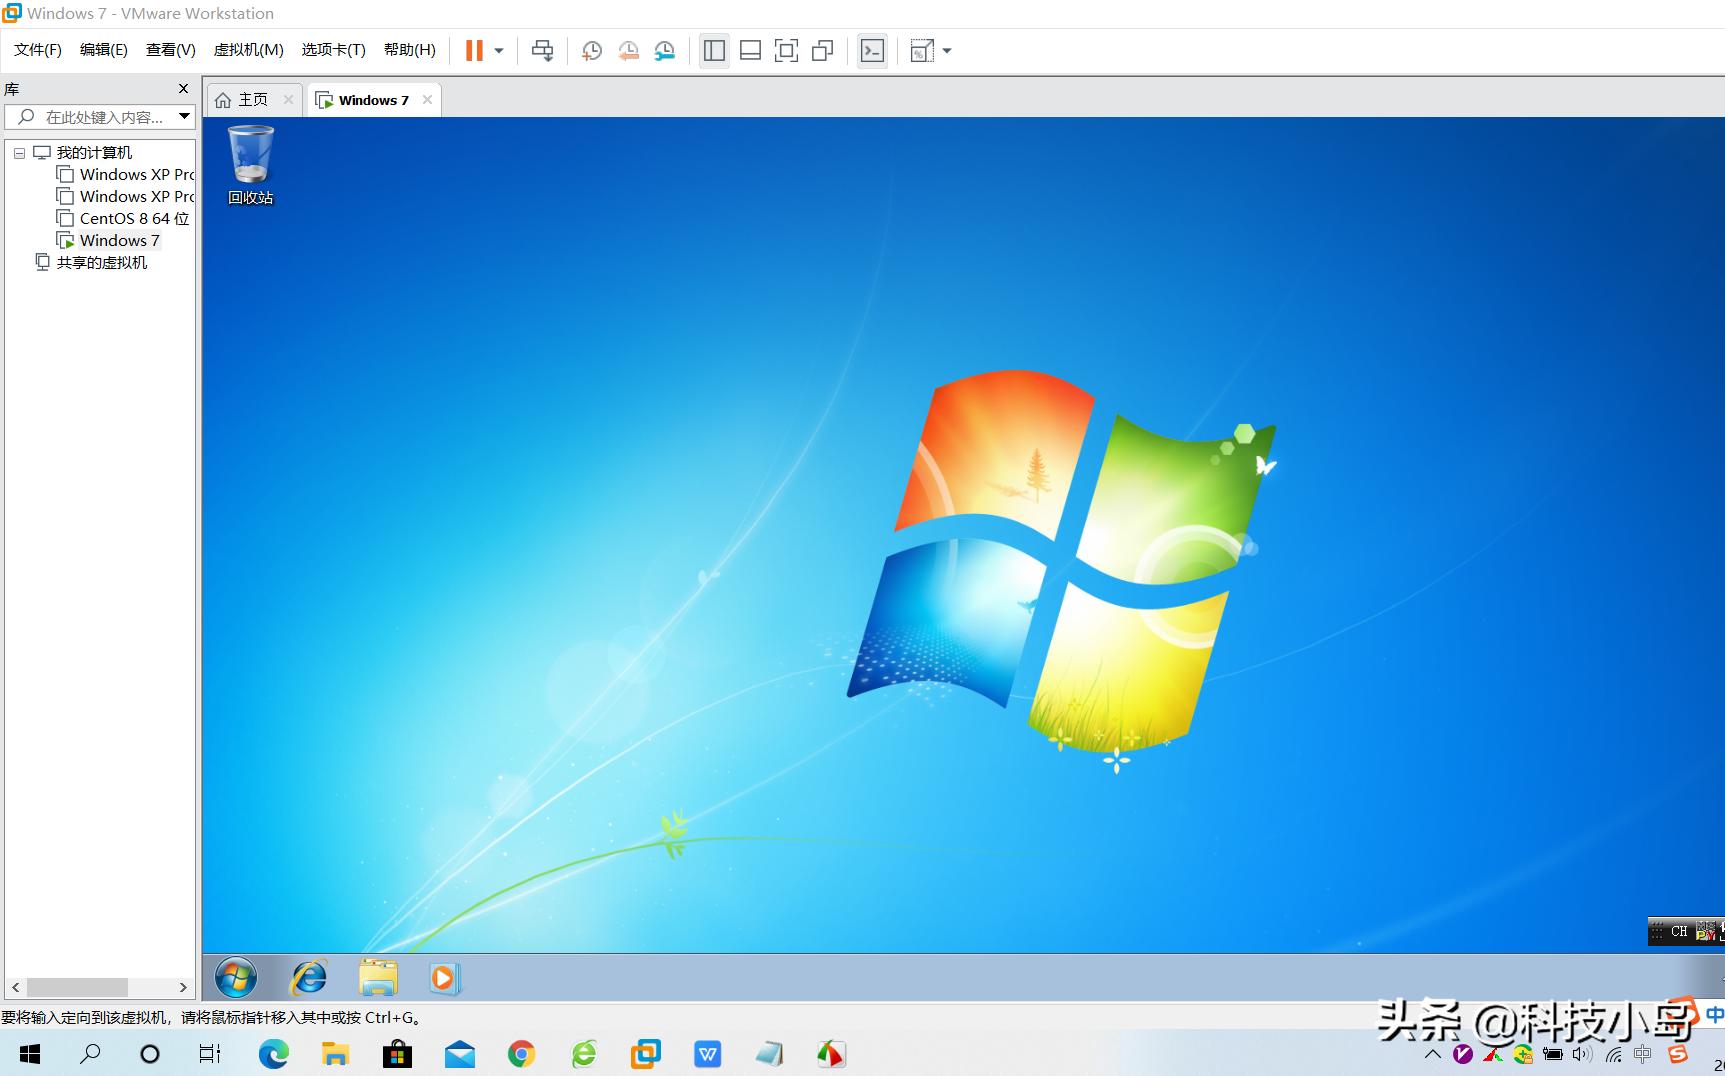Open the stretch guest display dropdown
The height and width of the screenshot is (1076, 1725).
947,50
